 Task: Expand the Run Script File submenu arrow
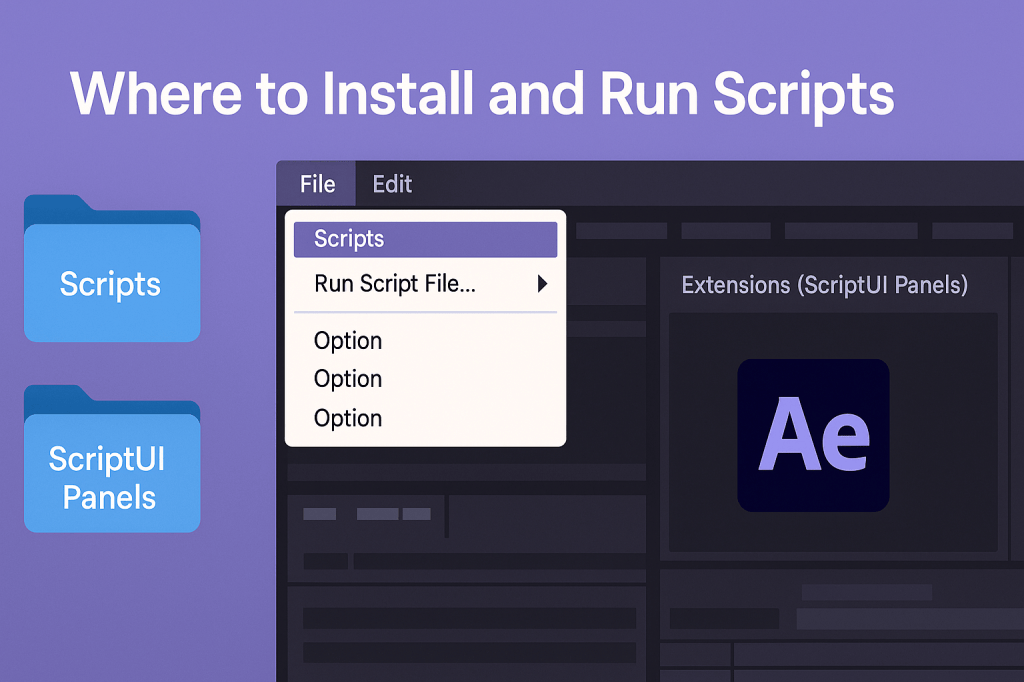pos(541,284)
